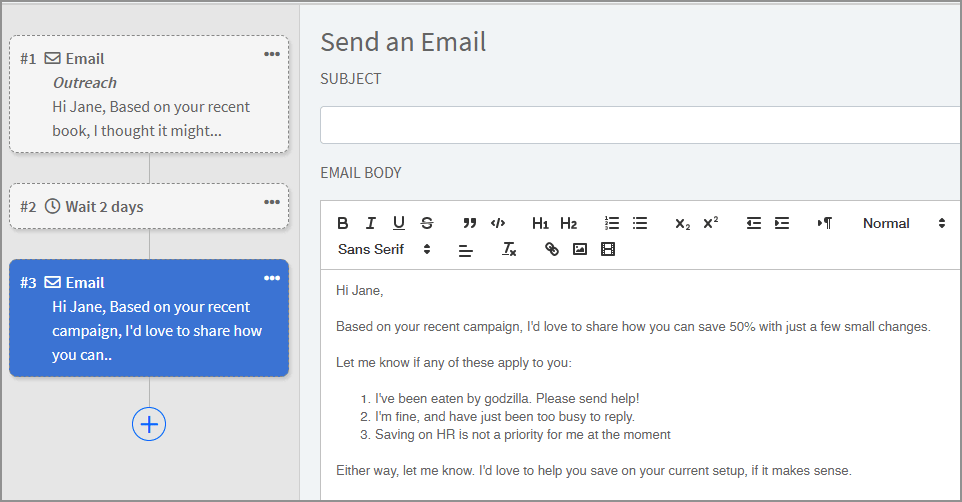The height and width of the screenshot is (502, 962).
Task: Clear text formatting
Action: click(509, 249)
